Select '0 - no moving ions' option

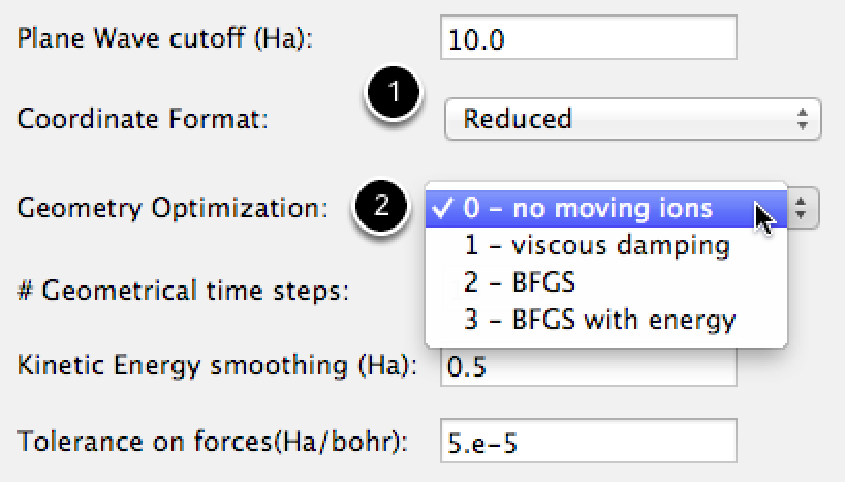[x=588, y=209]
